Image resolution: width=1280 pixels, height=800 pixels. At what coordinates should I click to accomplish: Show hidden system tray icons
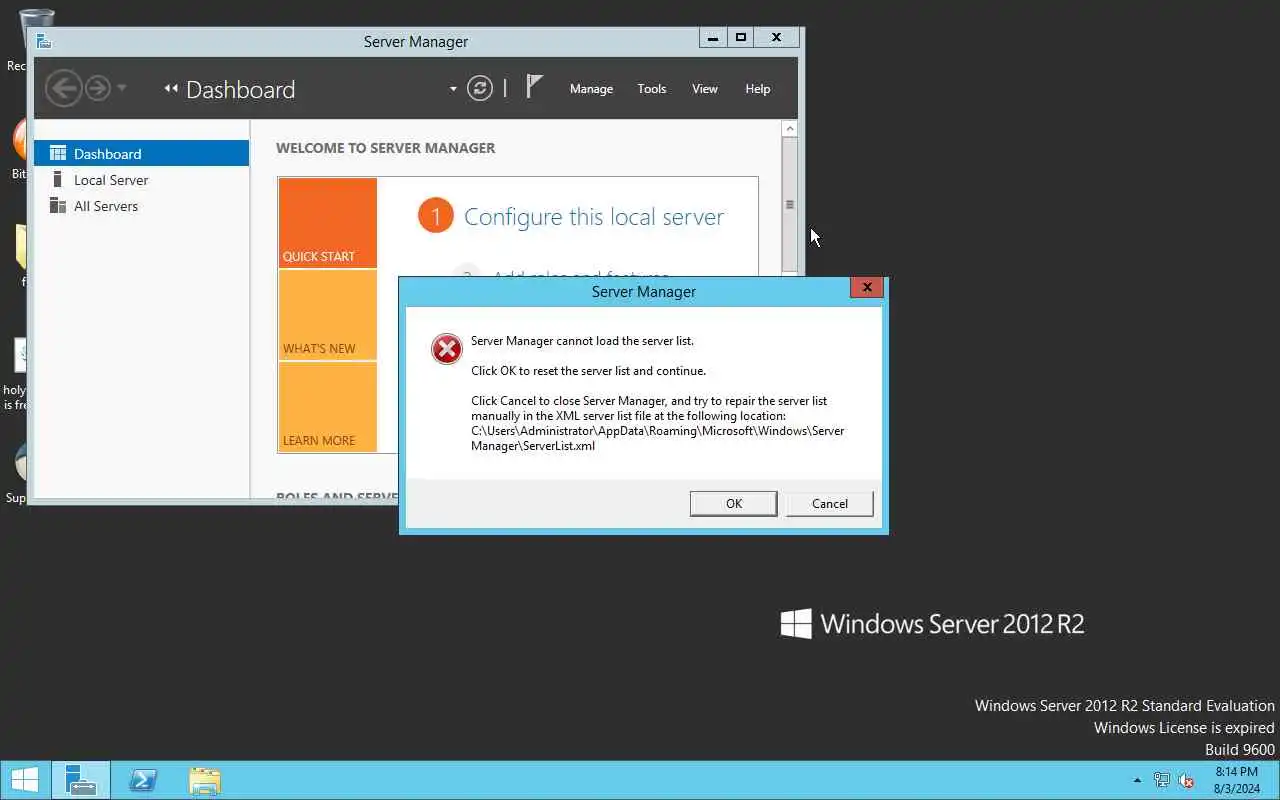pos(1137,780)
